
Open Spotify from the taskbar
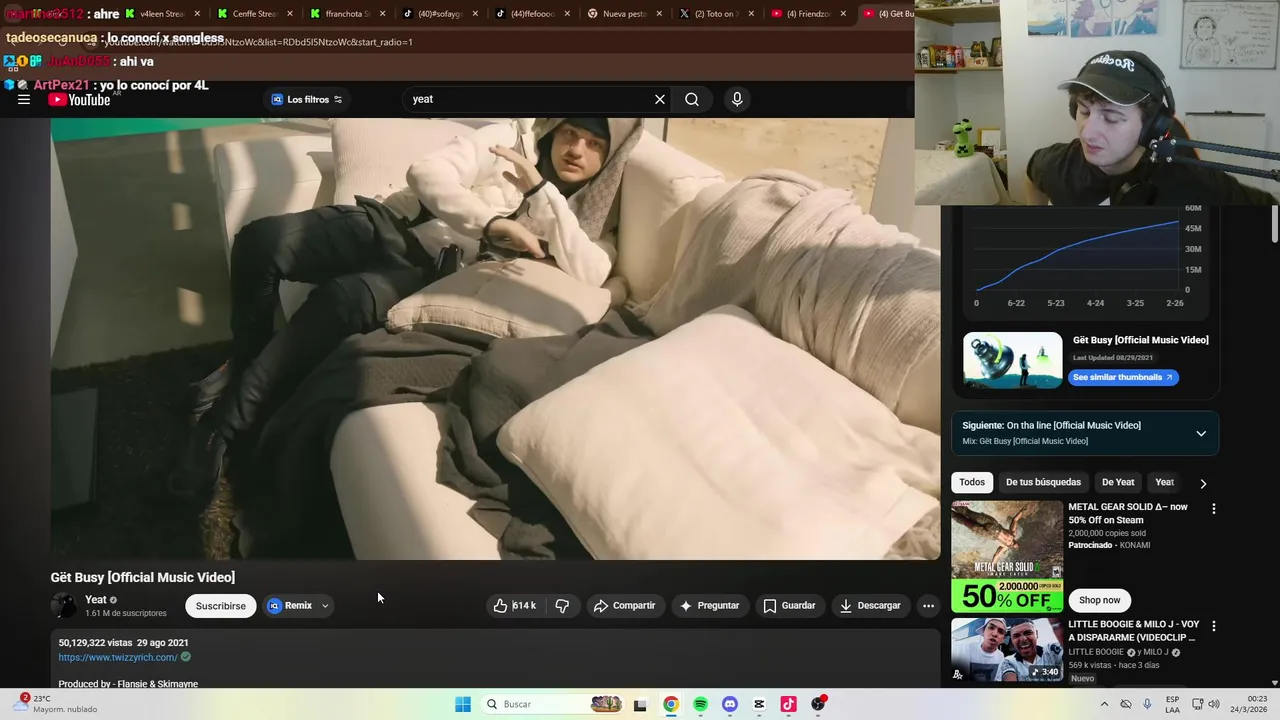coord(700,704)
